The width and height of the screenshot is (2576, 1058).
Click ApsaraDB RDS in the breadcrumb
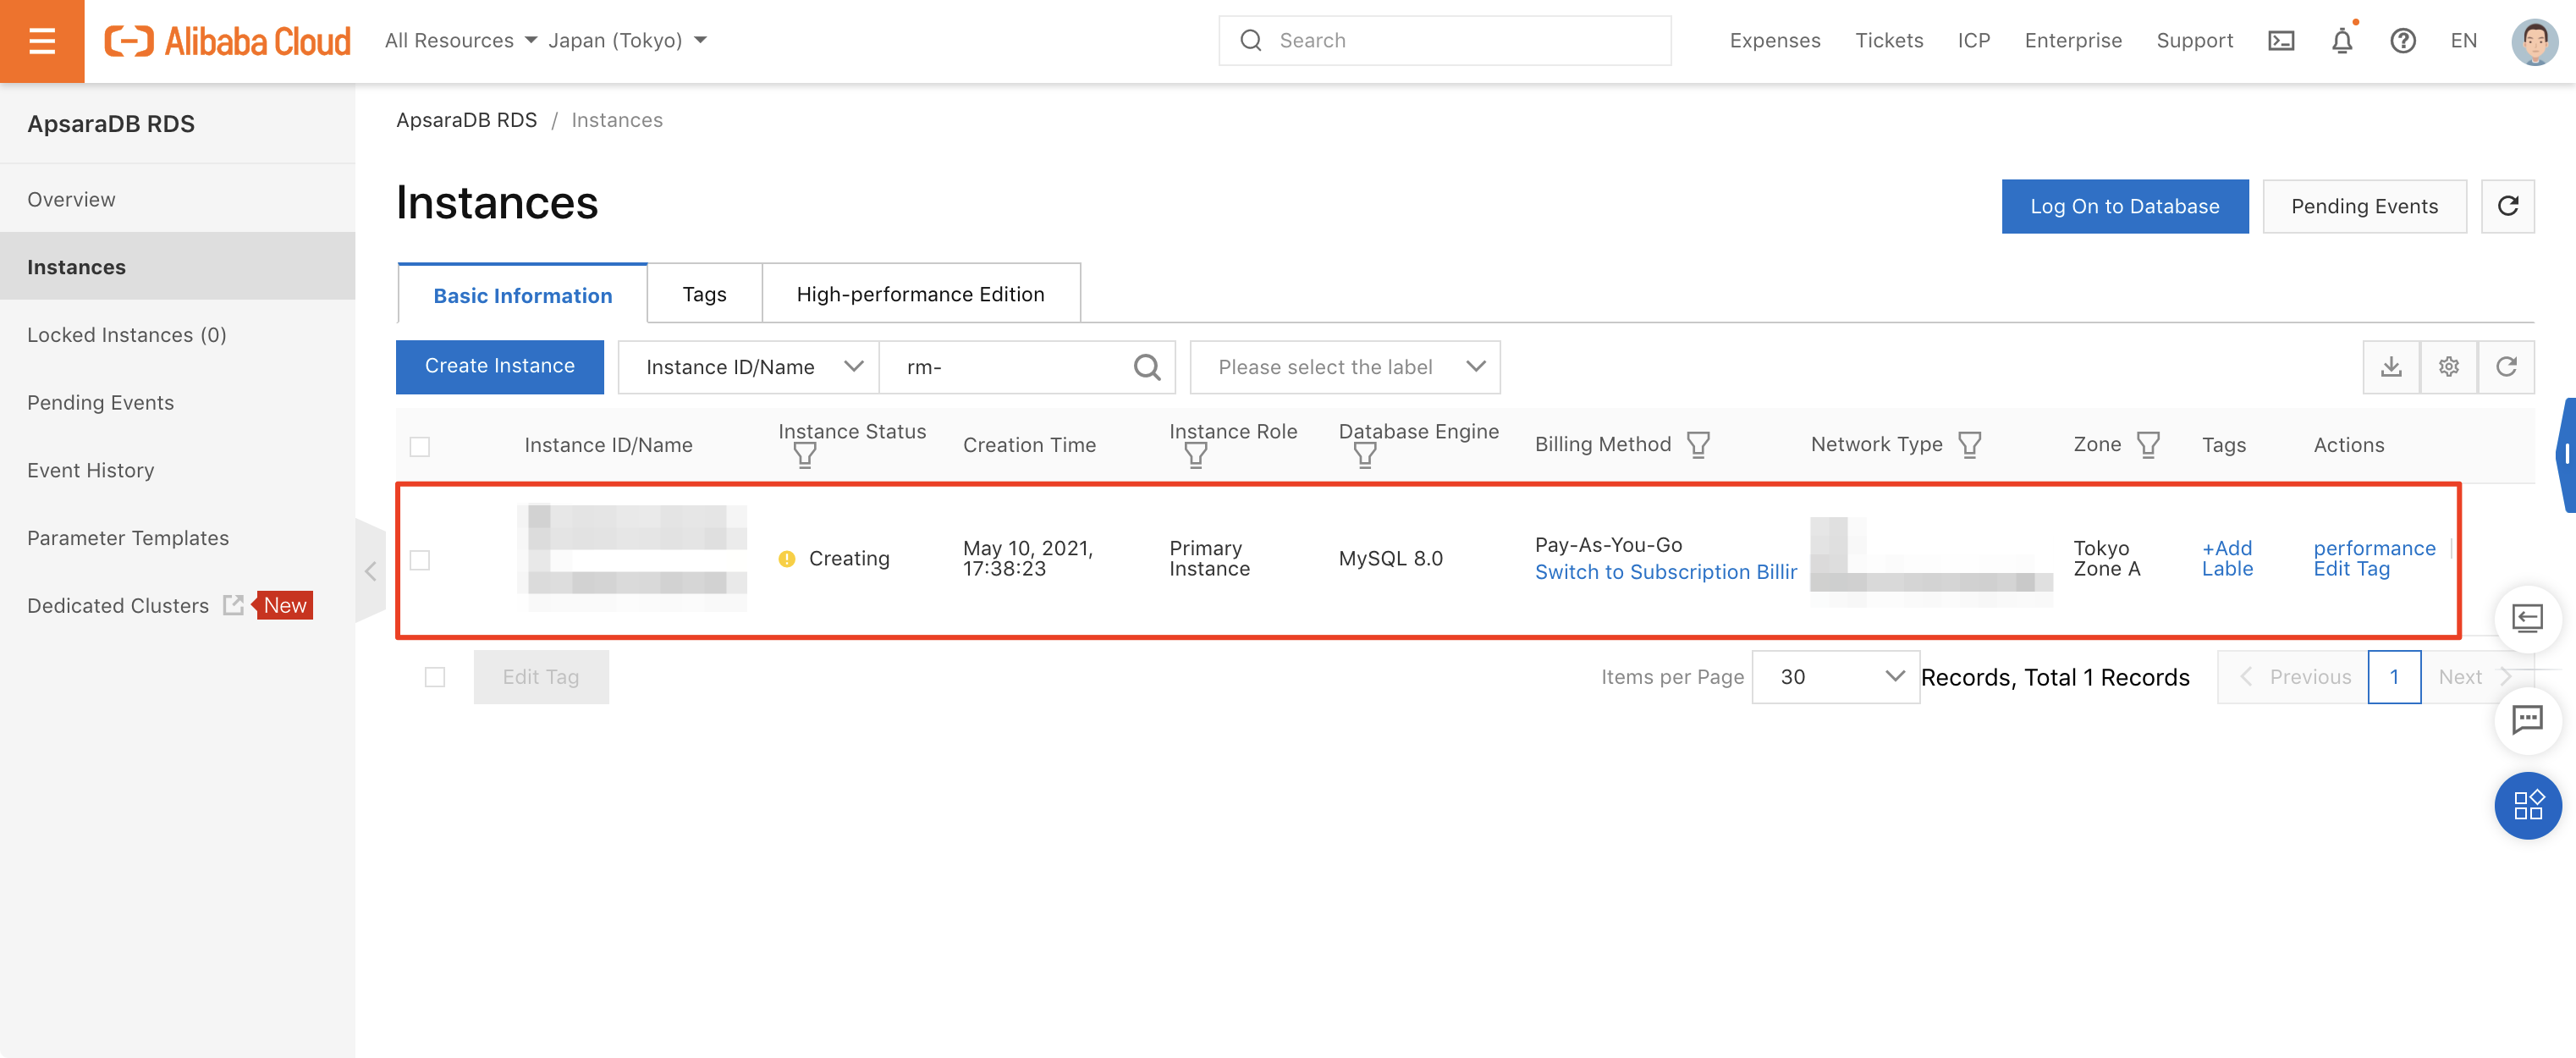point(466,120)
